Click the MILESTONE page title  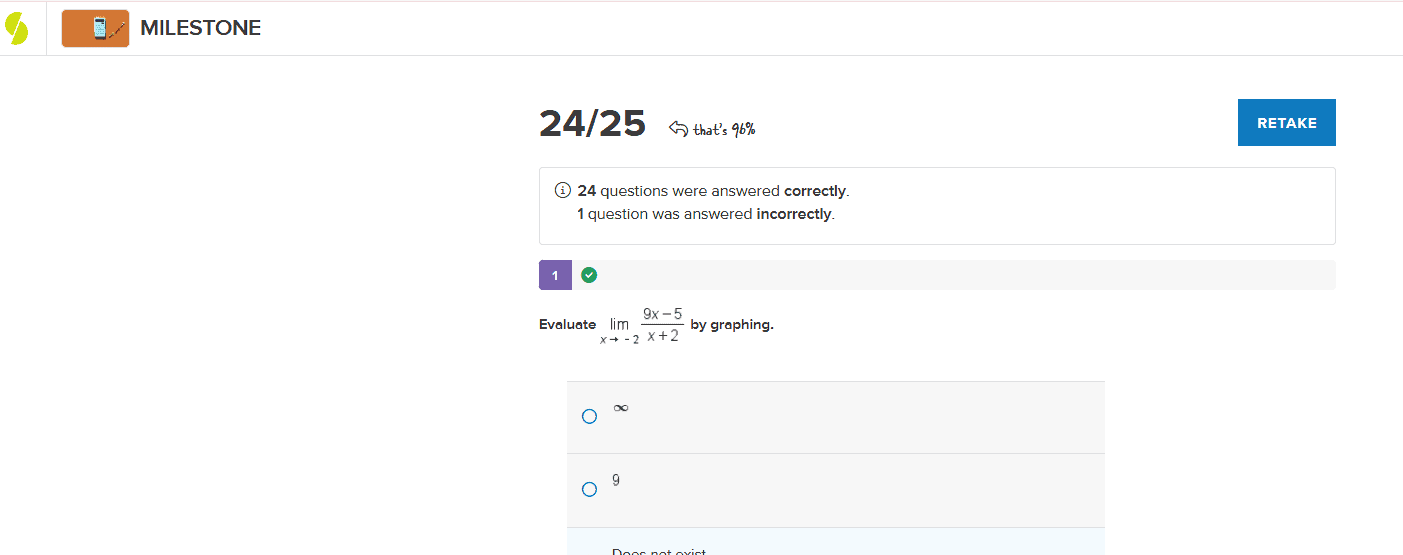click(200, 29)
